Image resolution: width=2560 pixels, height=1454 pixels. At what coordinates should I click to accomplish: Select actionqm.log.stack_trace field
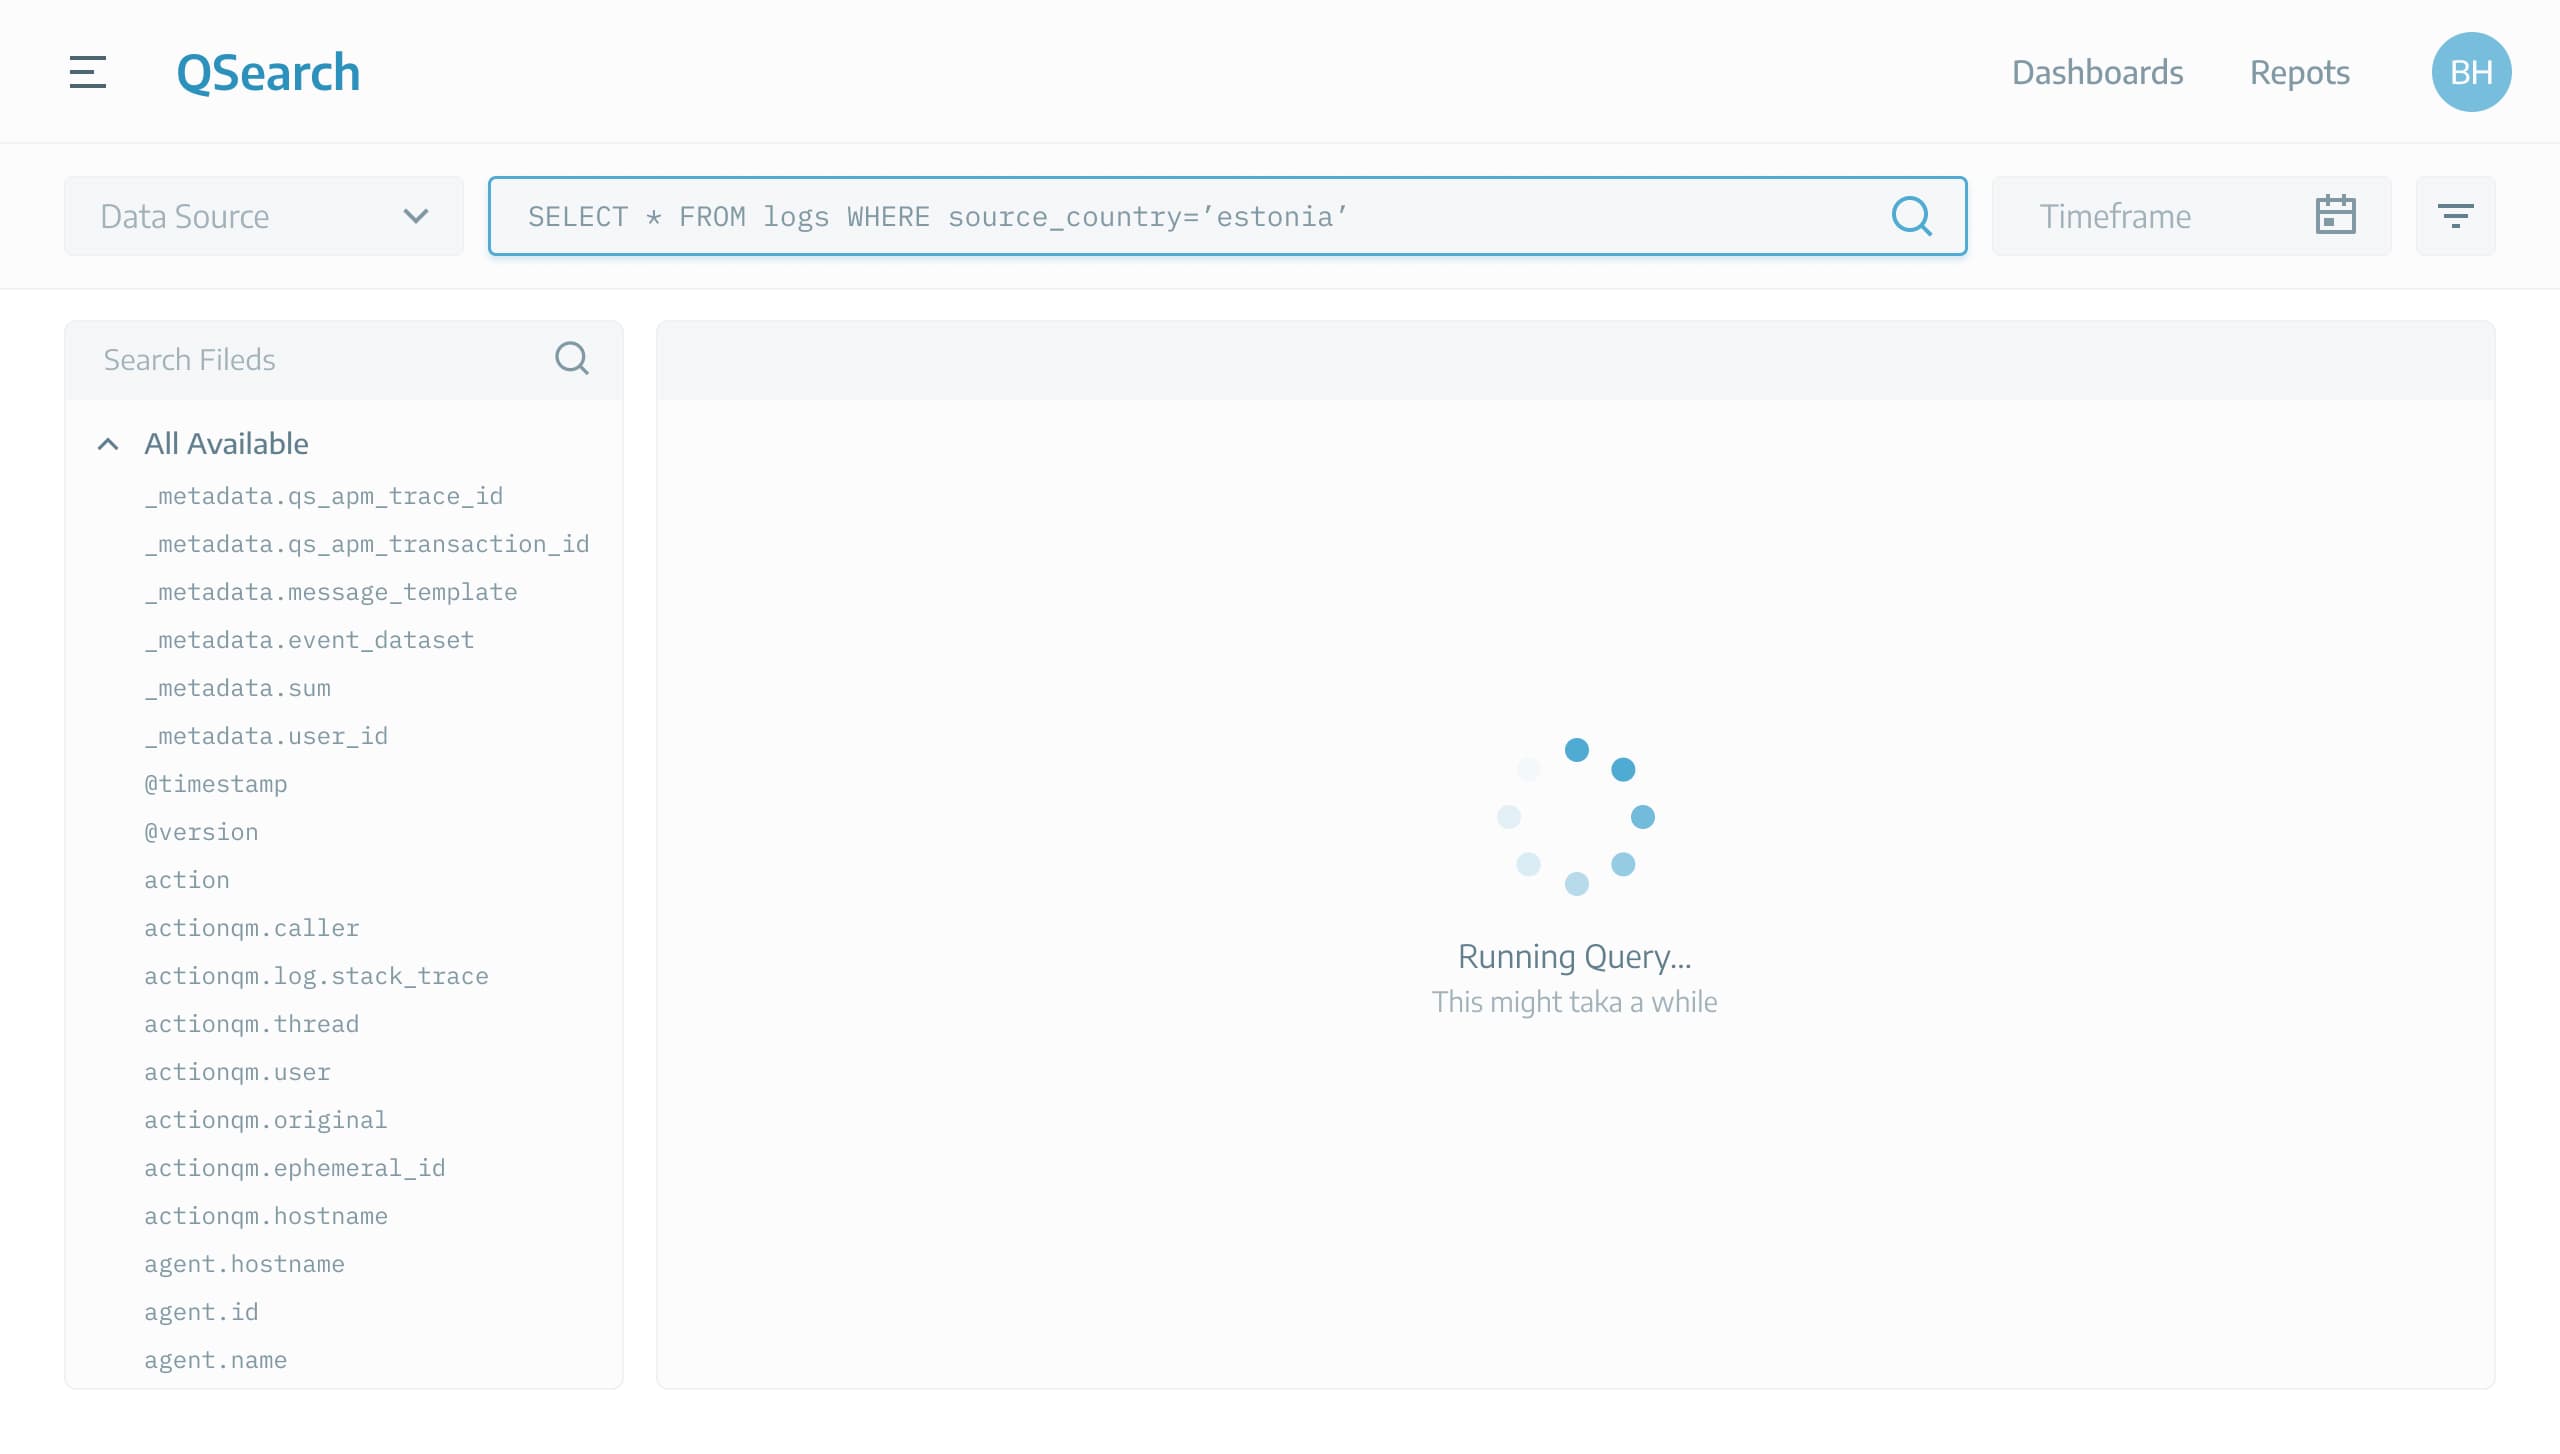pos(316,976)
